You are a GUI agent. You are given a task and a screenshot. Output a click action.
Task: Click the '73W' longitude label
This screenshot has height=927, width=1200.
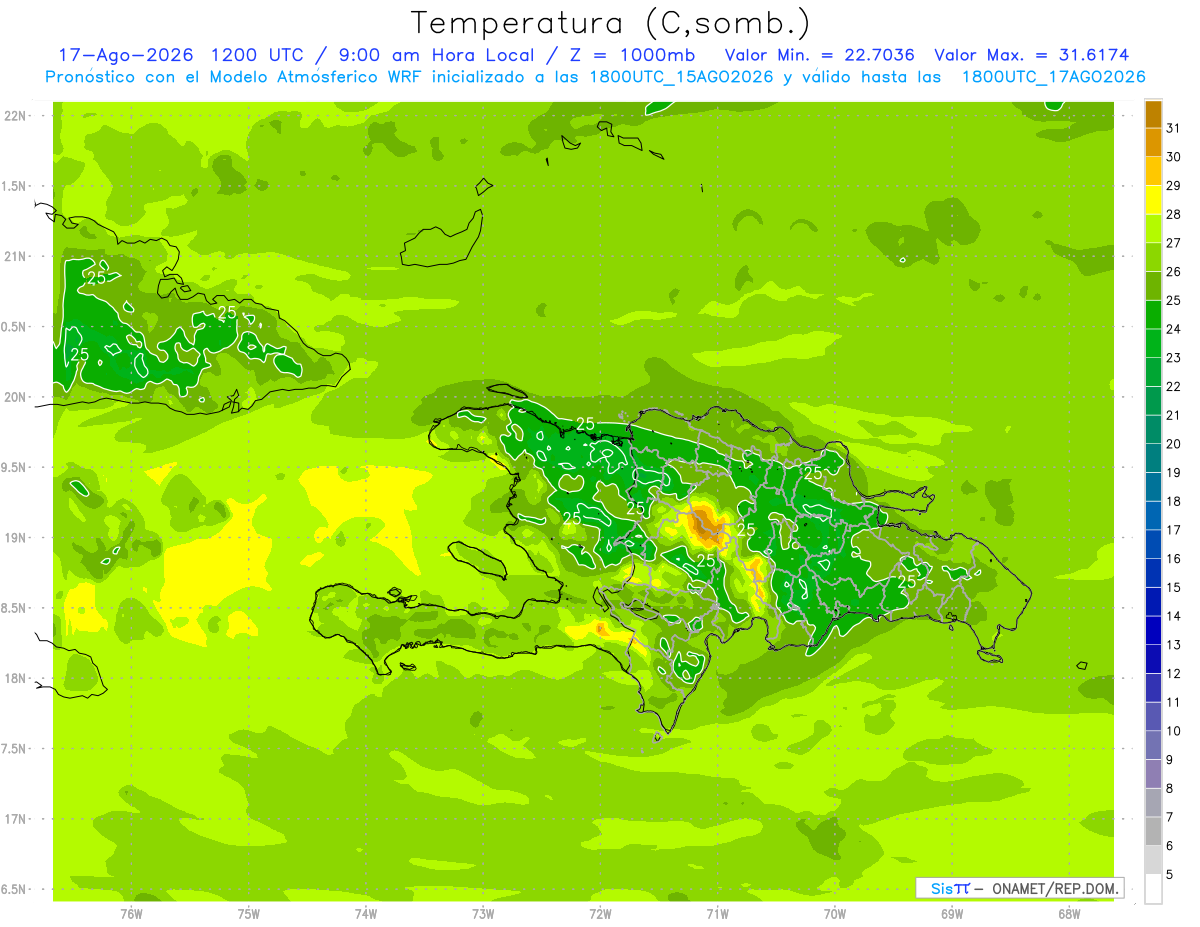(483, 914)
